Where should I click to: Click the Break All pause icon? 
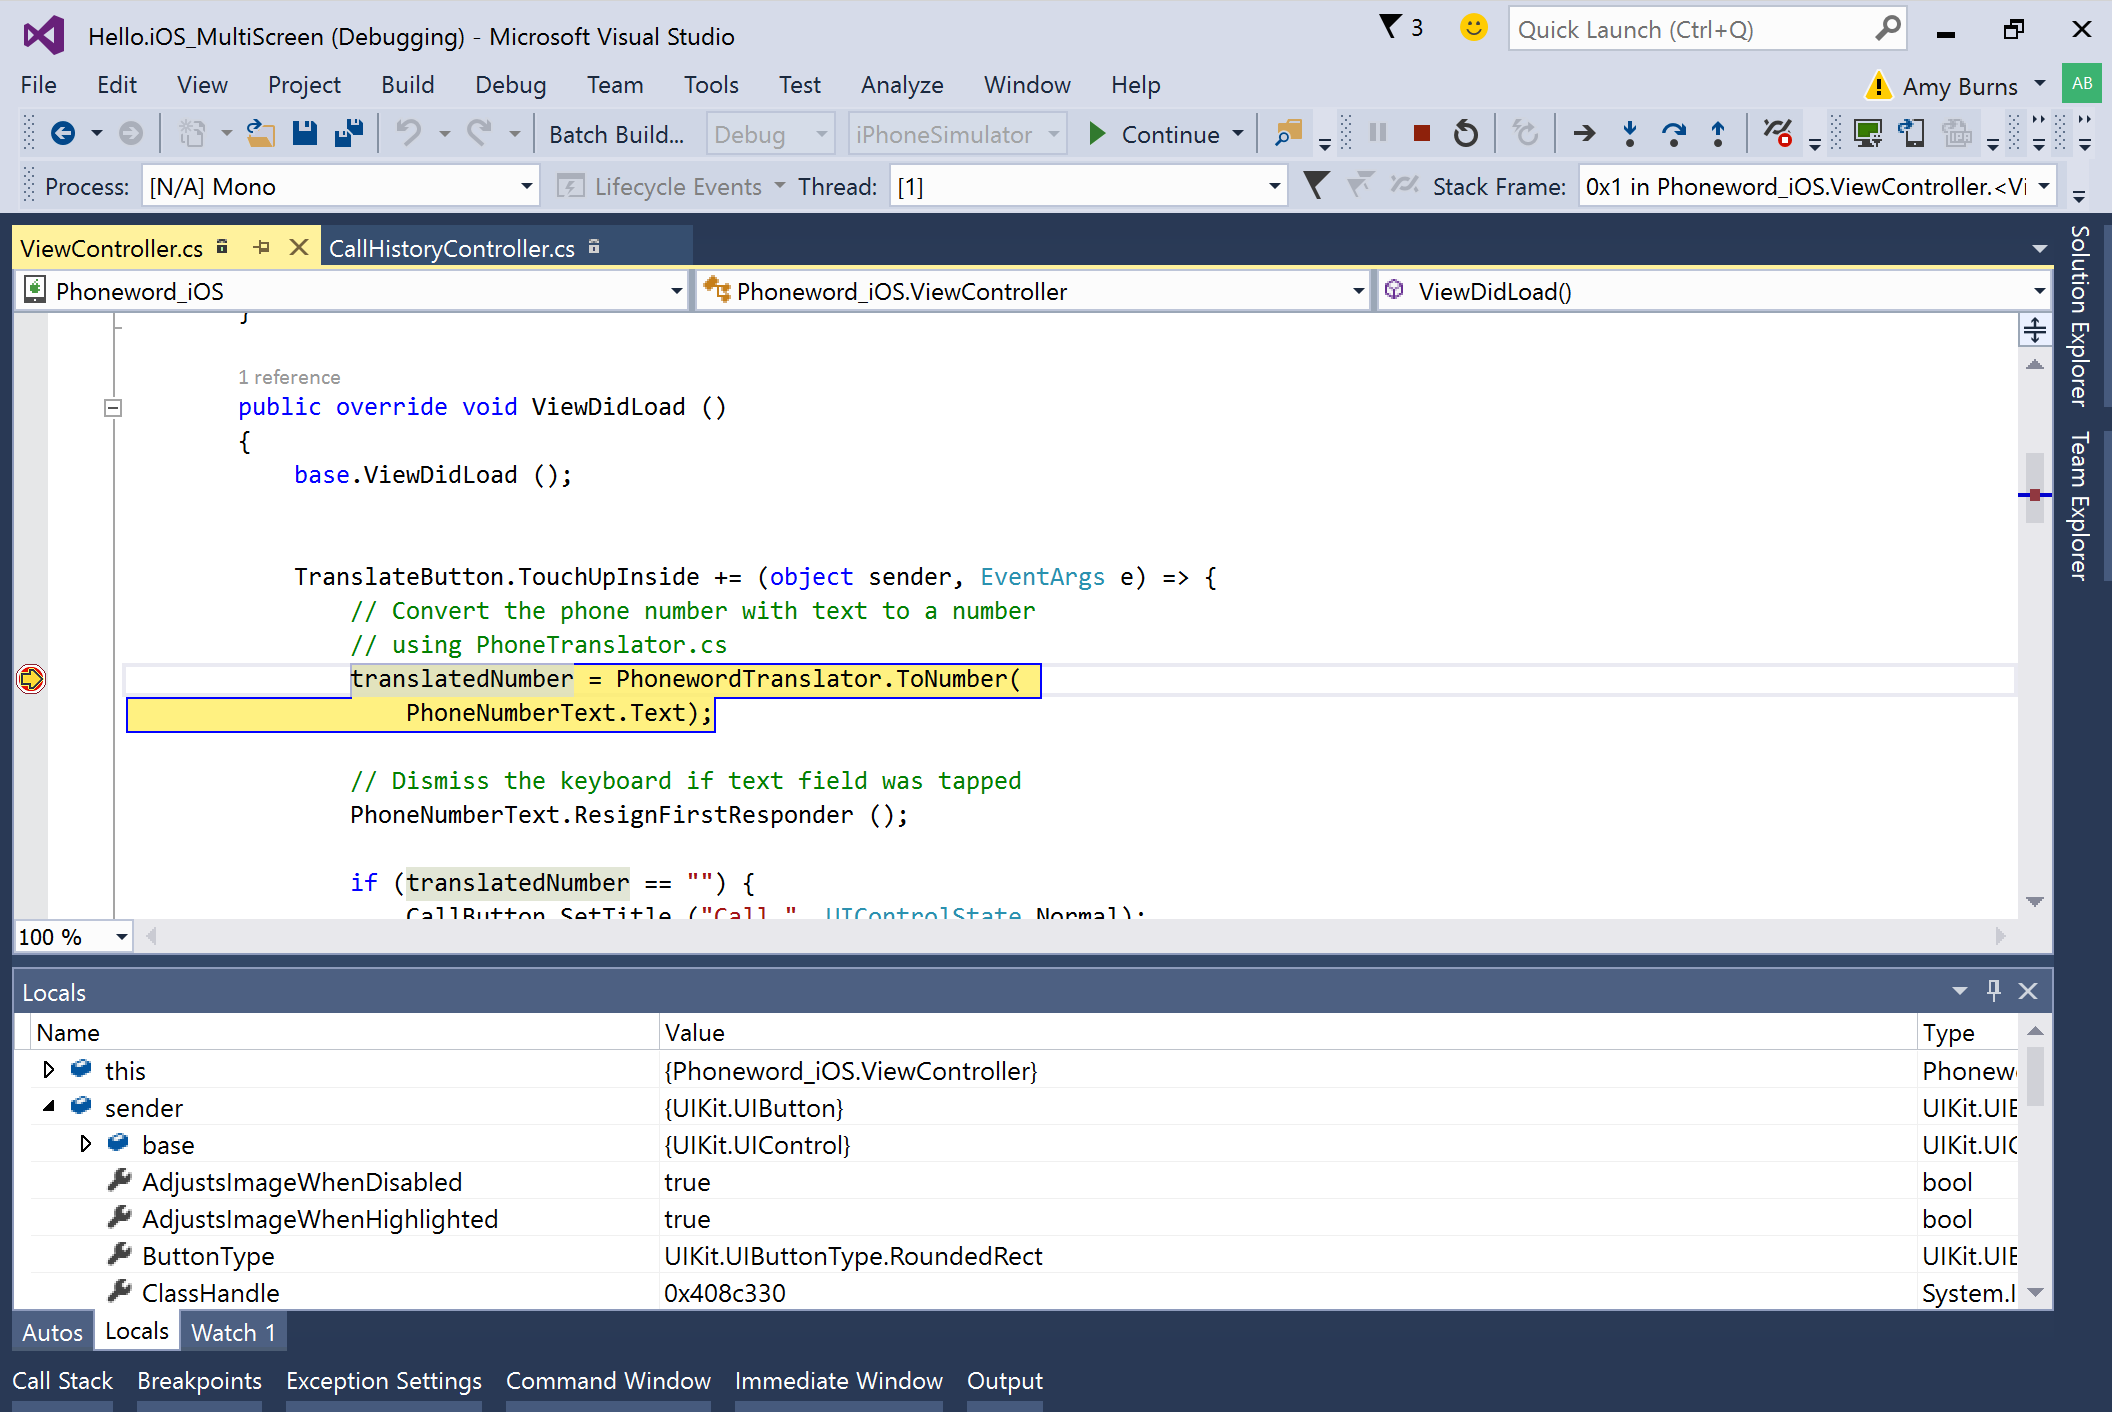pos(1377,133)
